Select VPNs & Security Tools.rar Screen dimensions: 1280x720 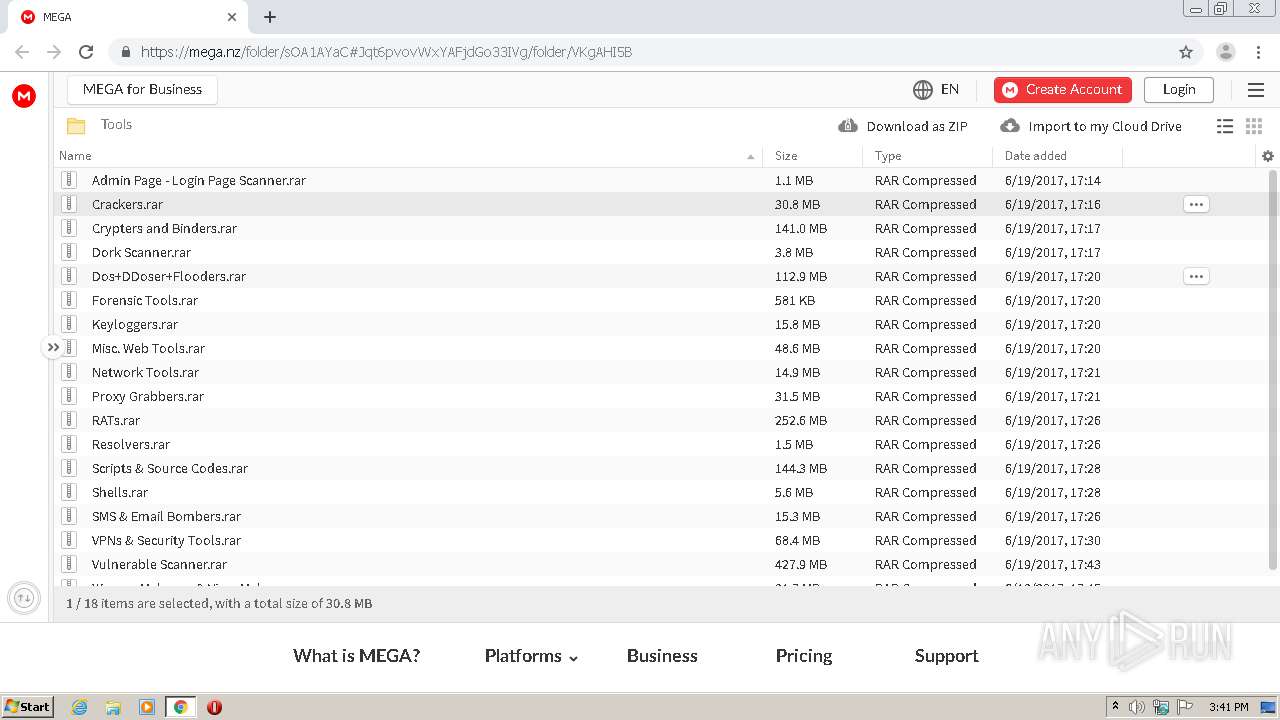point(166,540)
